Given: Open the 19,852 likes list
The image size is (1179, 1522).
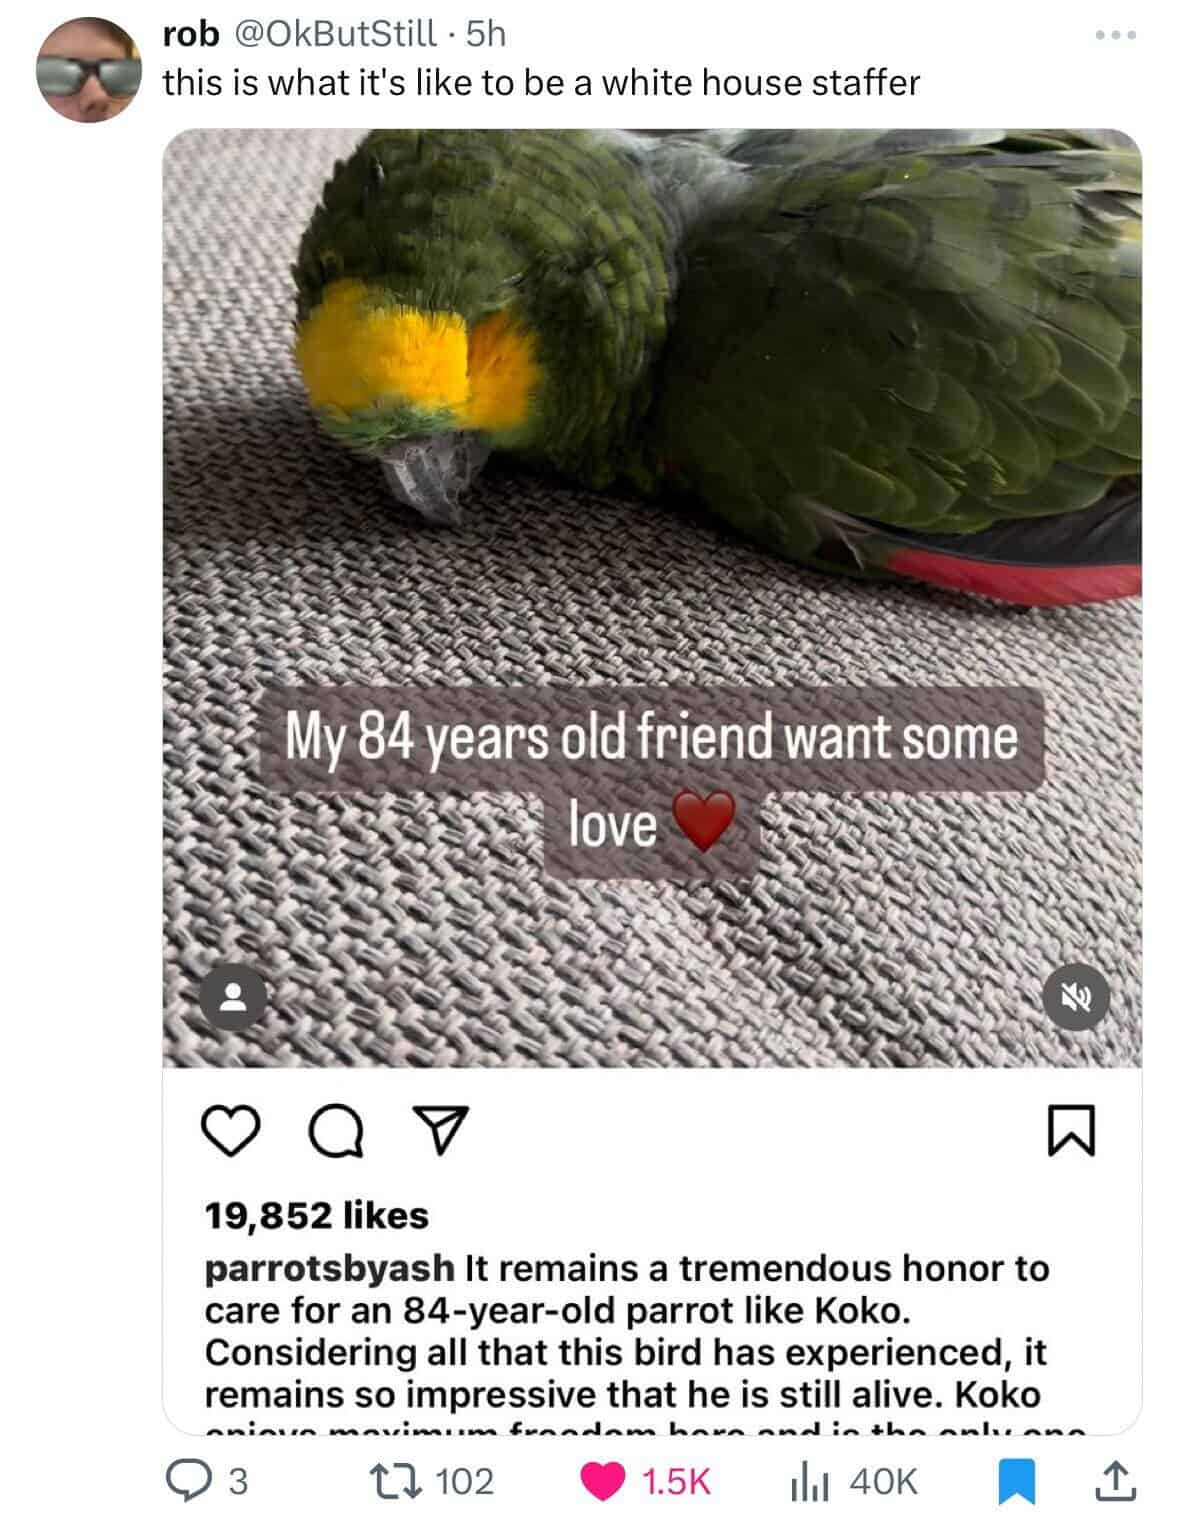Looking at the screenshot, I should click(317, 1215).
